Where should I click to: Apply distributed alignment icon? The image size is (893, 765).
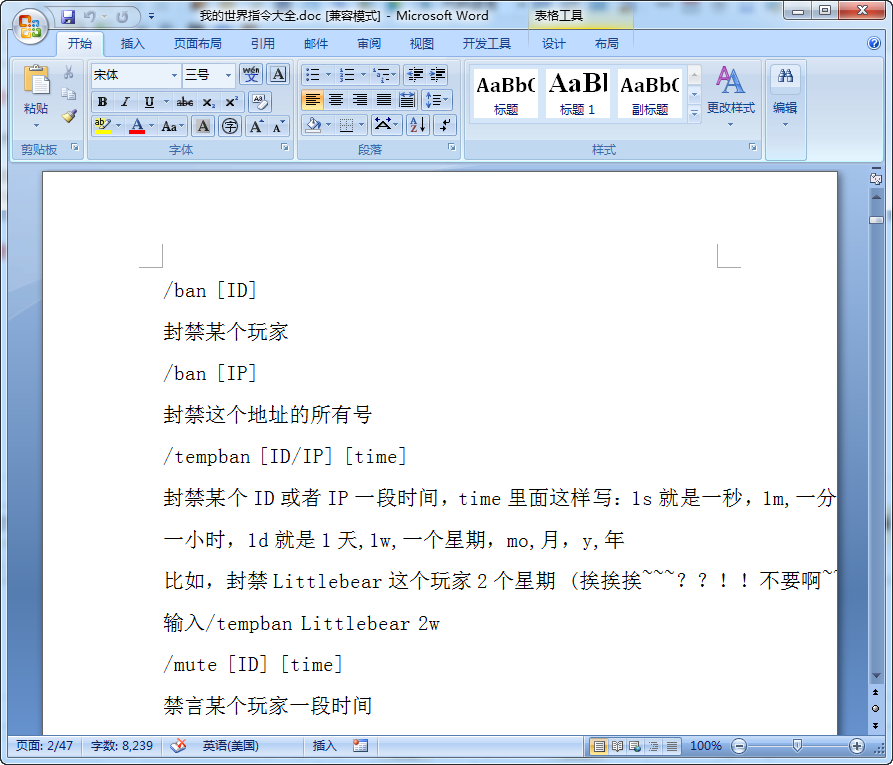pyautogui.click(x=407, y=100)
